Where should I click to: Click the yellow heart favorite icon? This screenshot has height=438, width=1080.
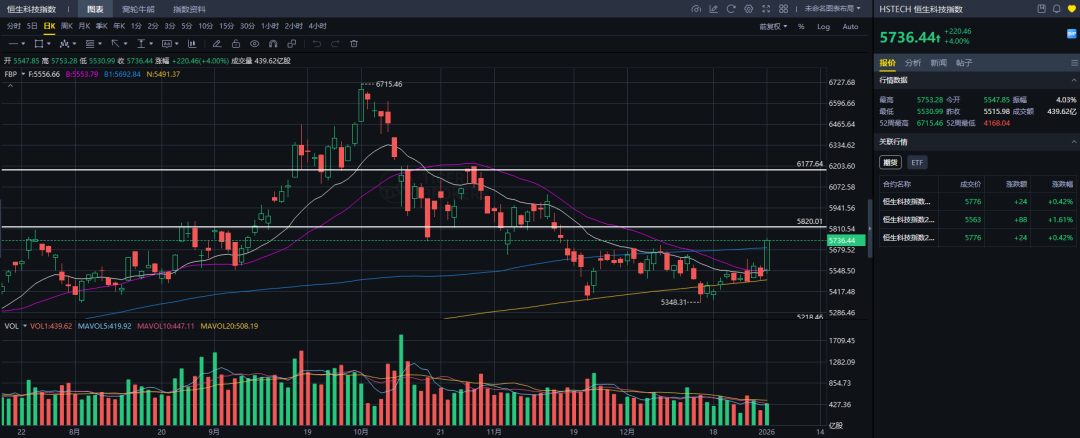coord(1071,9)
